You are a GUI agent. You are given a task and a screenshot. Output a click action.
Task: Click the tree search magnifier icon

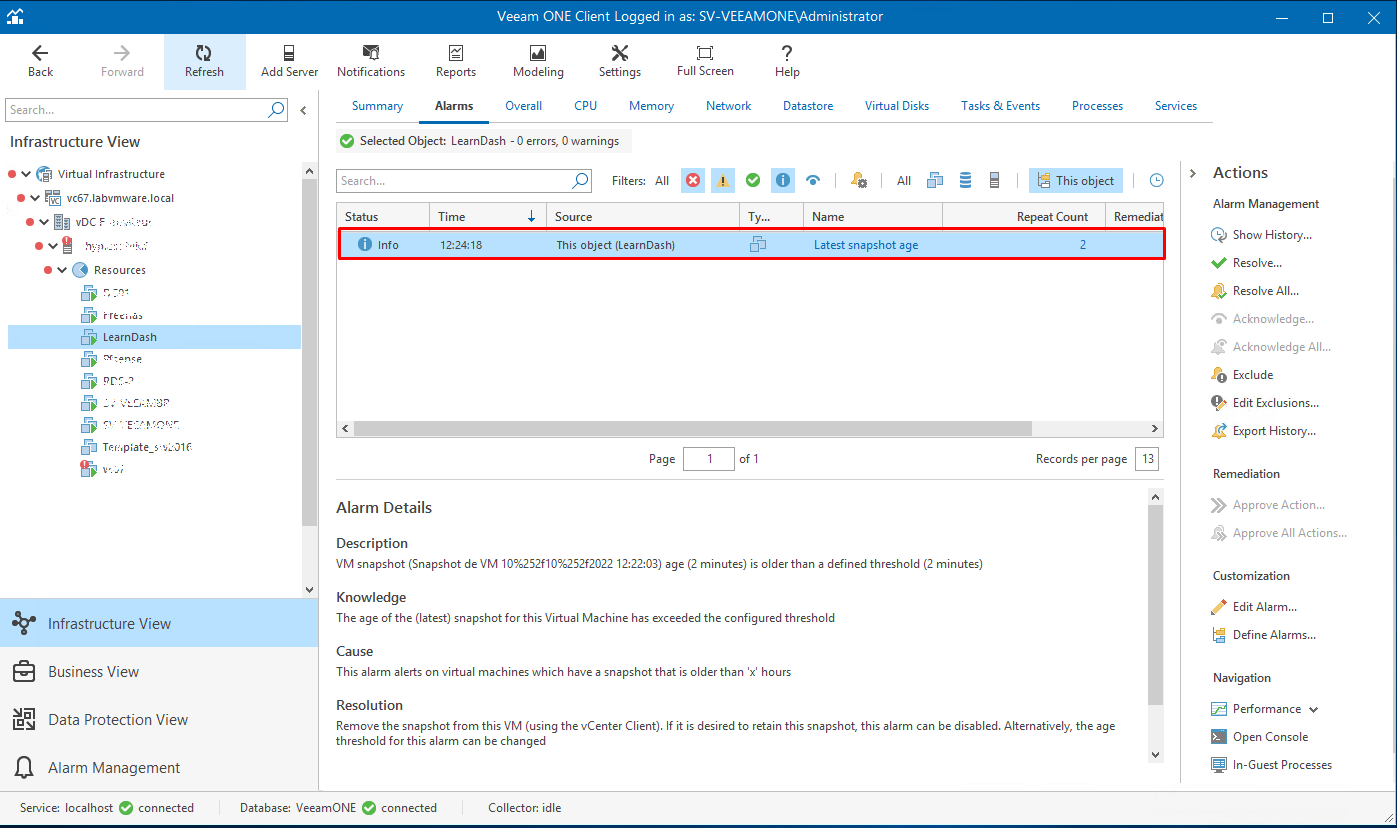[277, 110]
